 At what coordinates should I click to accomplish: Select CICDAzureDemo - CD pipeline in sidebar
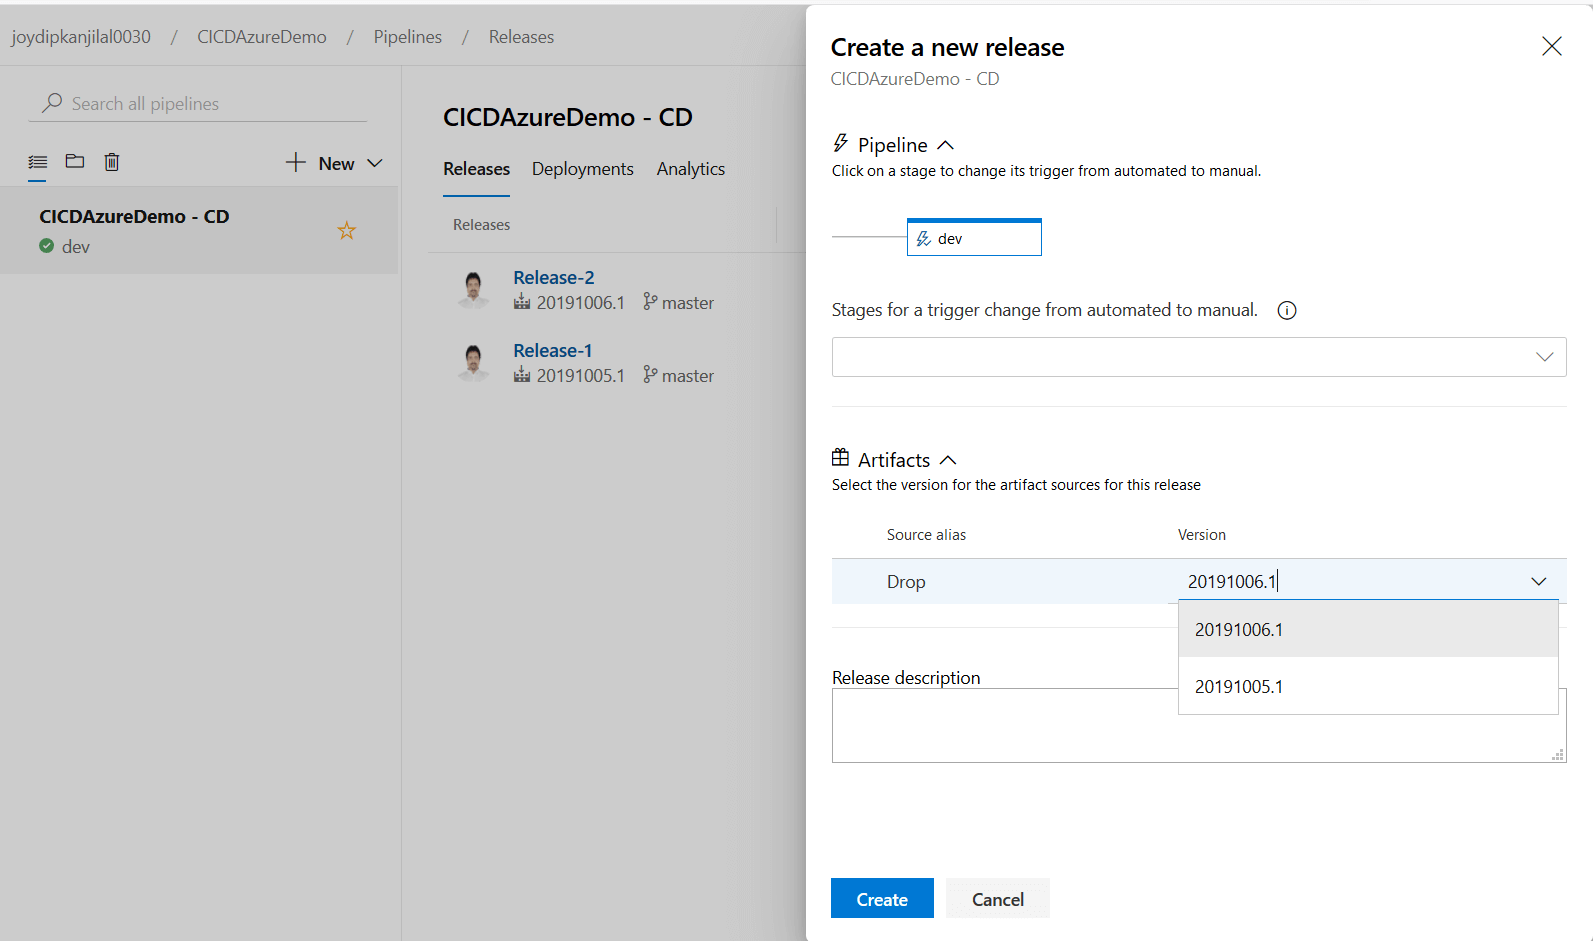pyautogui.click(x=199, y=230)
